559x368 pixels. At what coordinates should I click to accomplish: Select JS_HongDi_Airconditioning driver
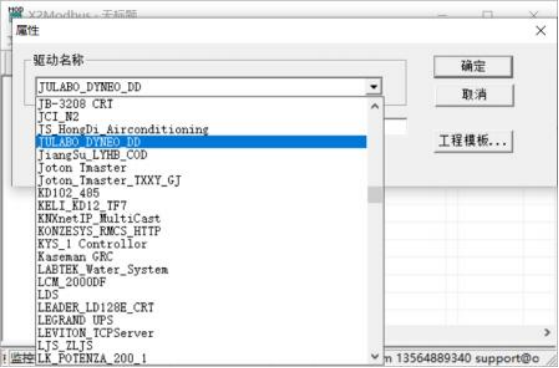click(201, 129)
